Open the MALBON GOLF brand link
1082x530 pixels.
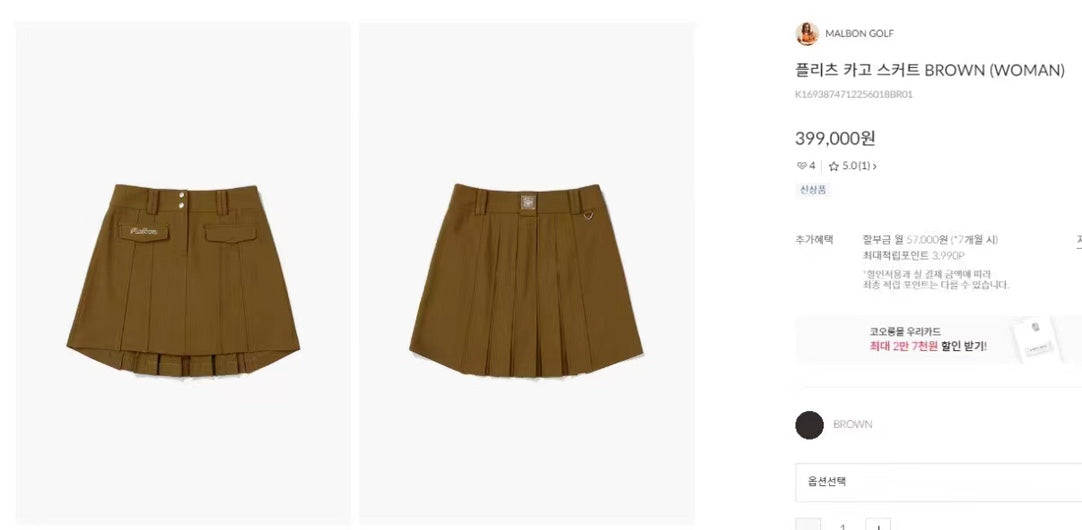tap(859, 33)
